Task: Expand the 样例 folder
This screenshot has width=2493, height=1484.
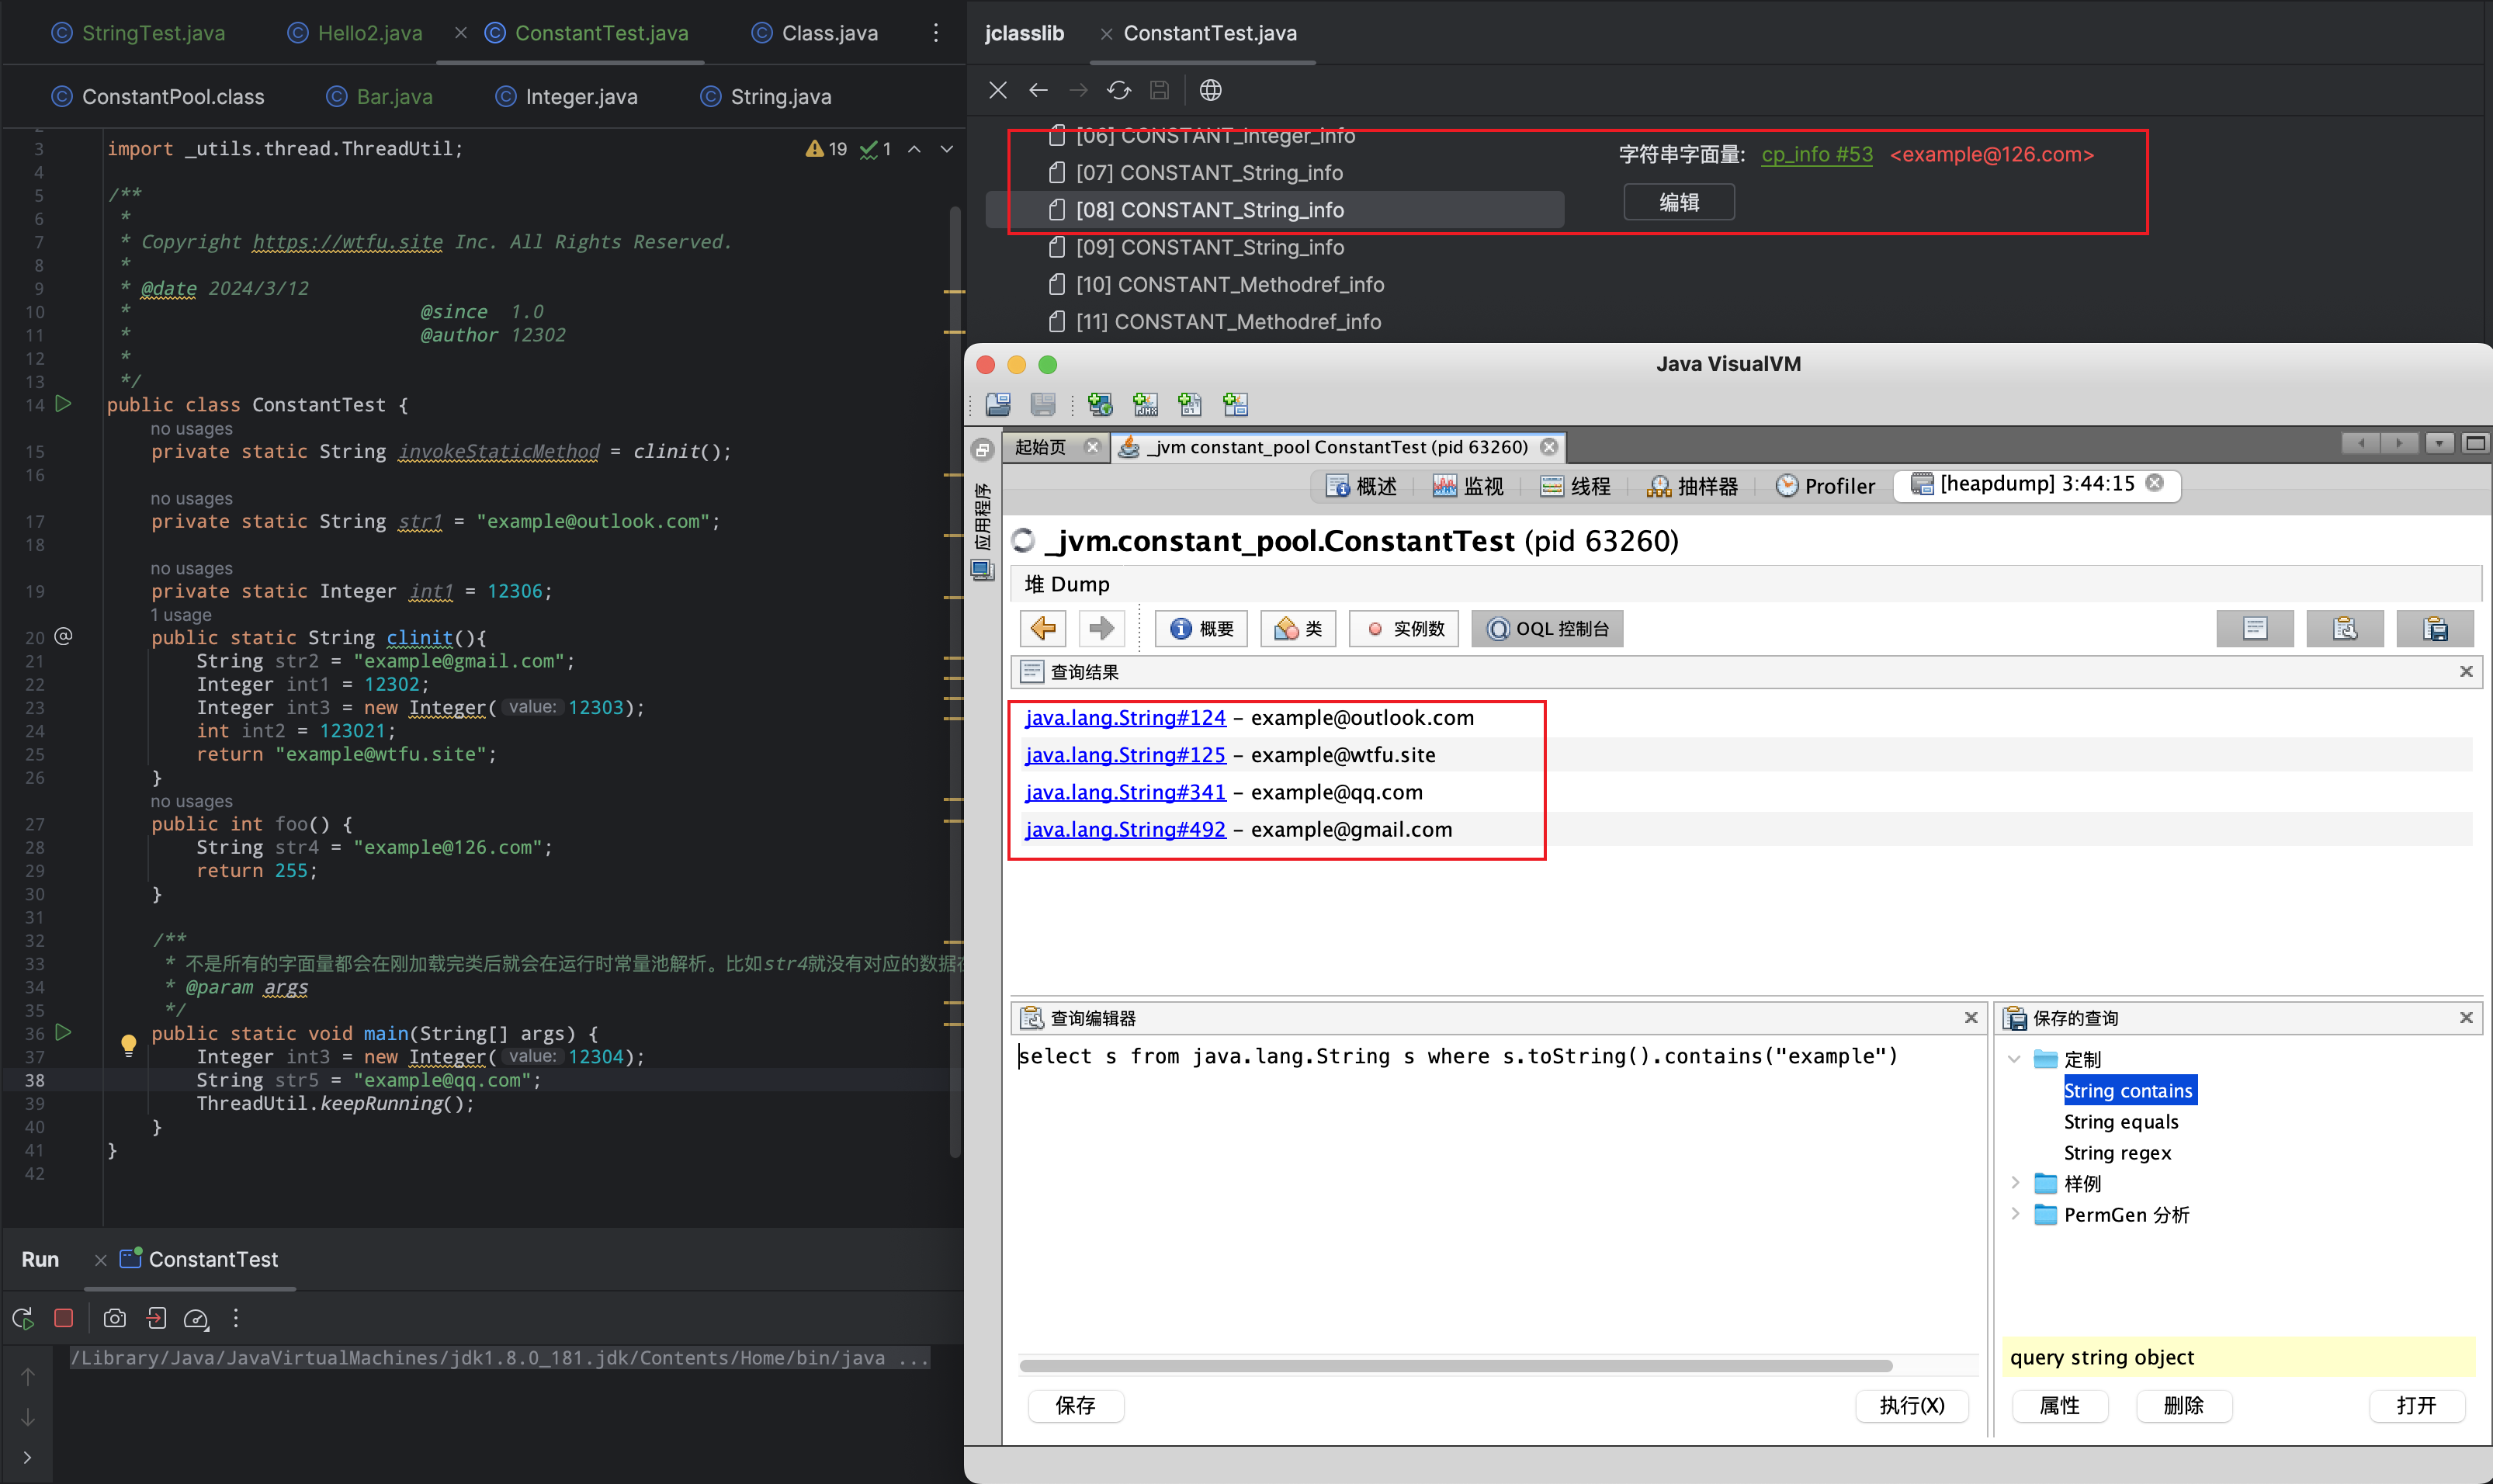Action: [x=2014, y=1183]
